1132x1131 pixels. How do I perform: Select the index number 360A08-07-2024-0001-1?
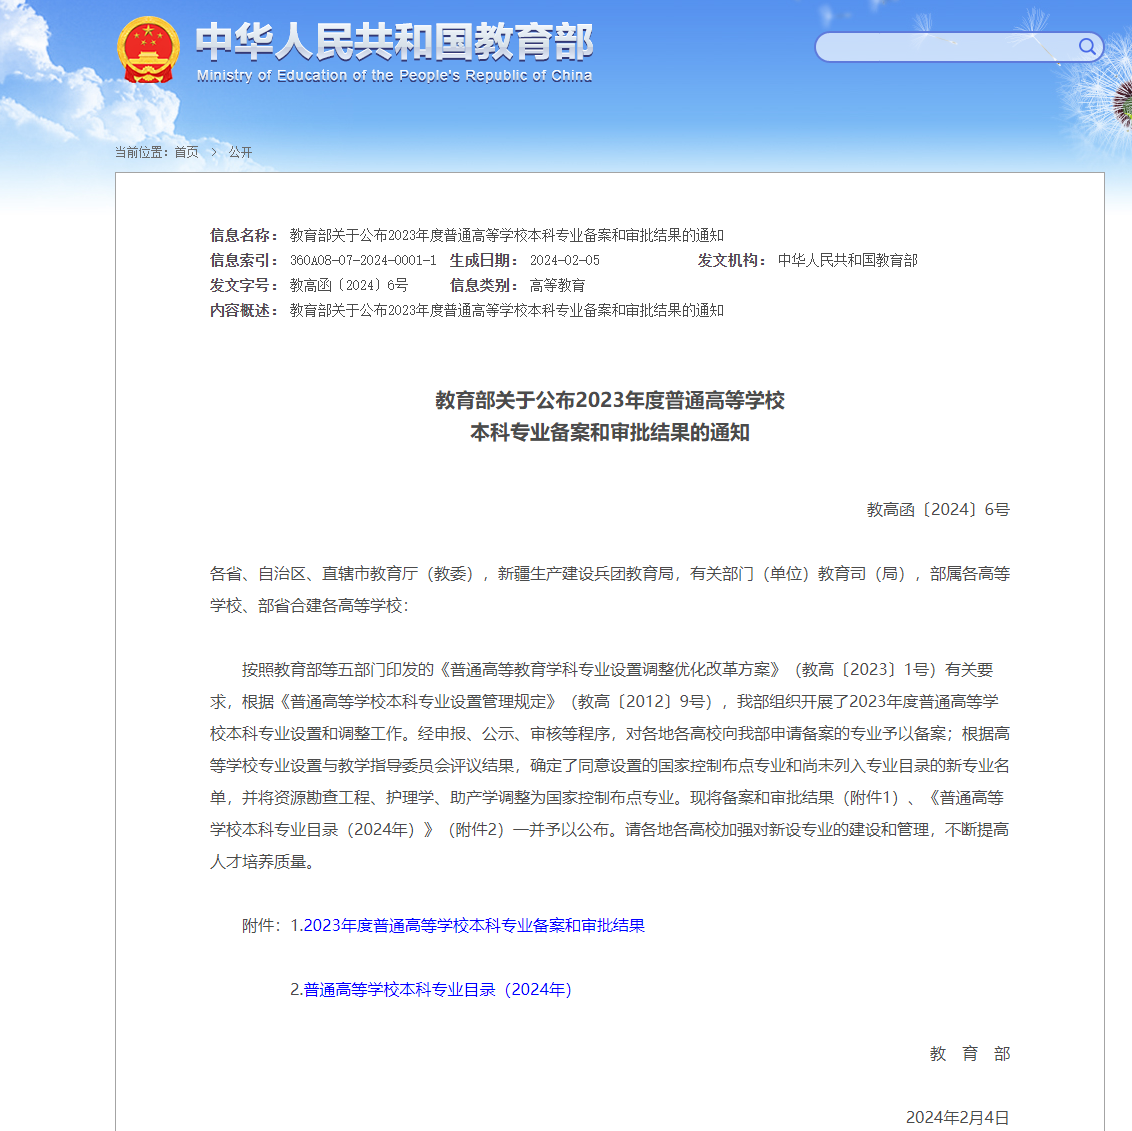363,261
